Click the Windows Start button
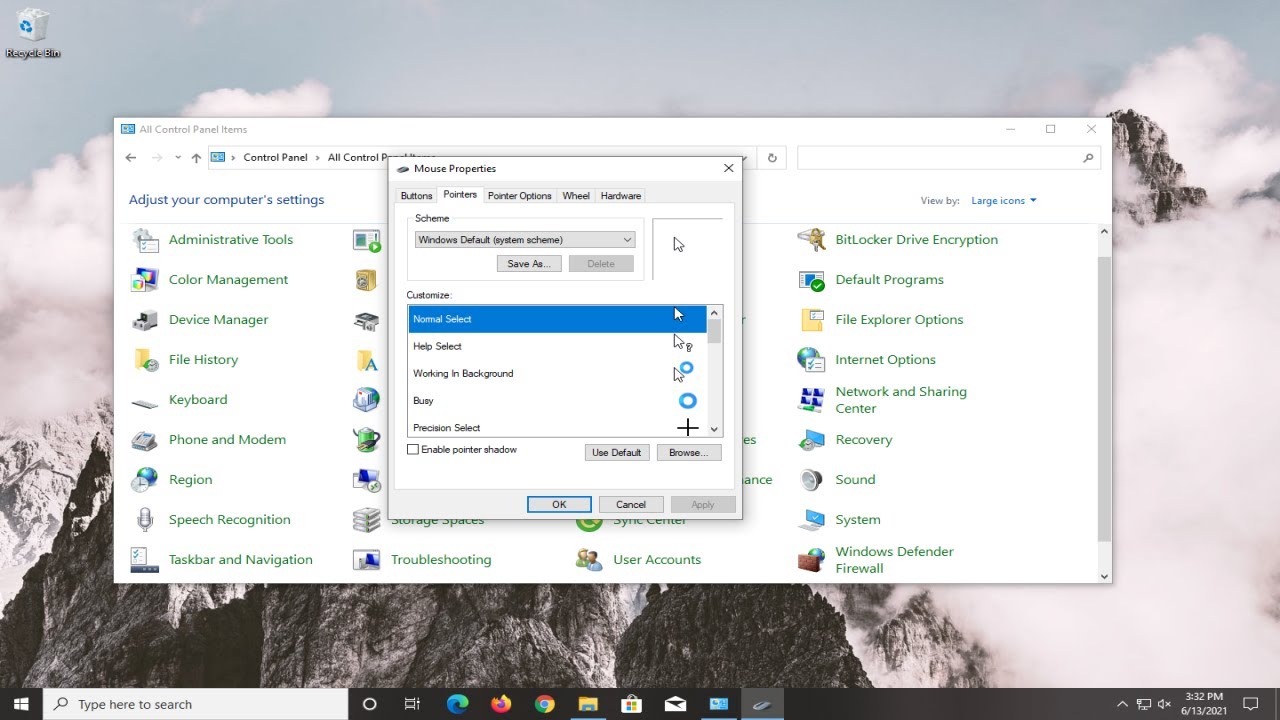 [21, 704]
